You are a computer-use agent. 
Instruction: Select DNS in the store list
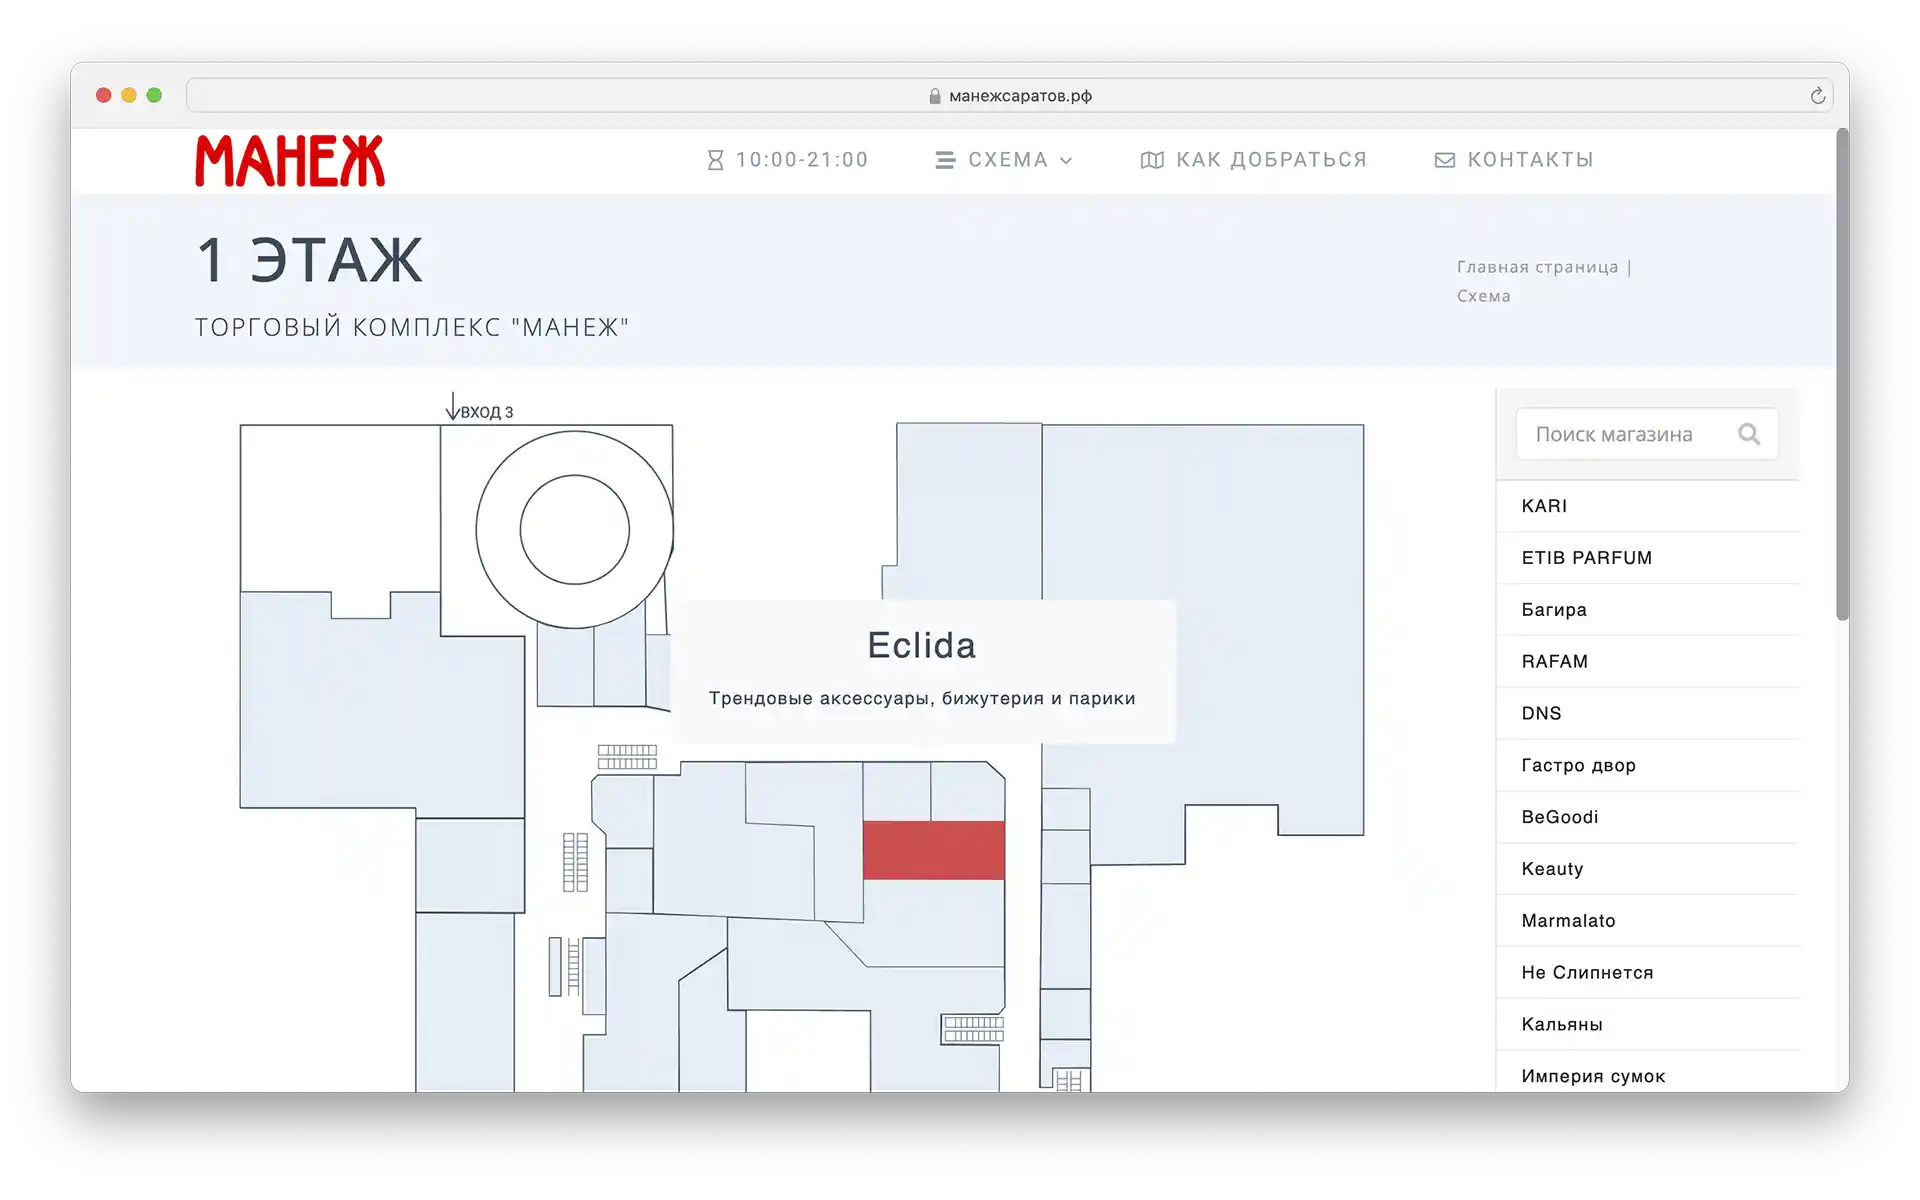tap(1648, 714)
